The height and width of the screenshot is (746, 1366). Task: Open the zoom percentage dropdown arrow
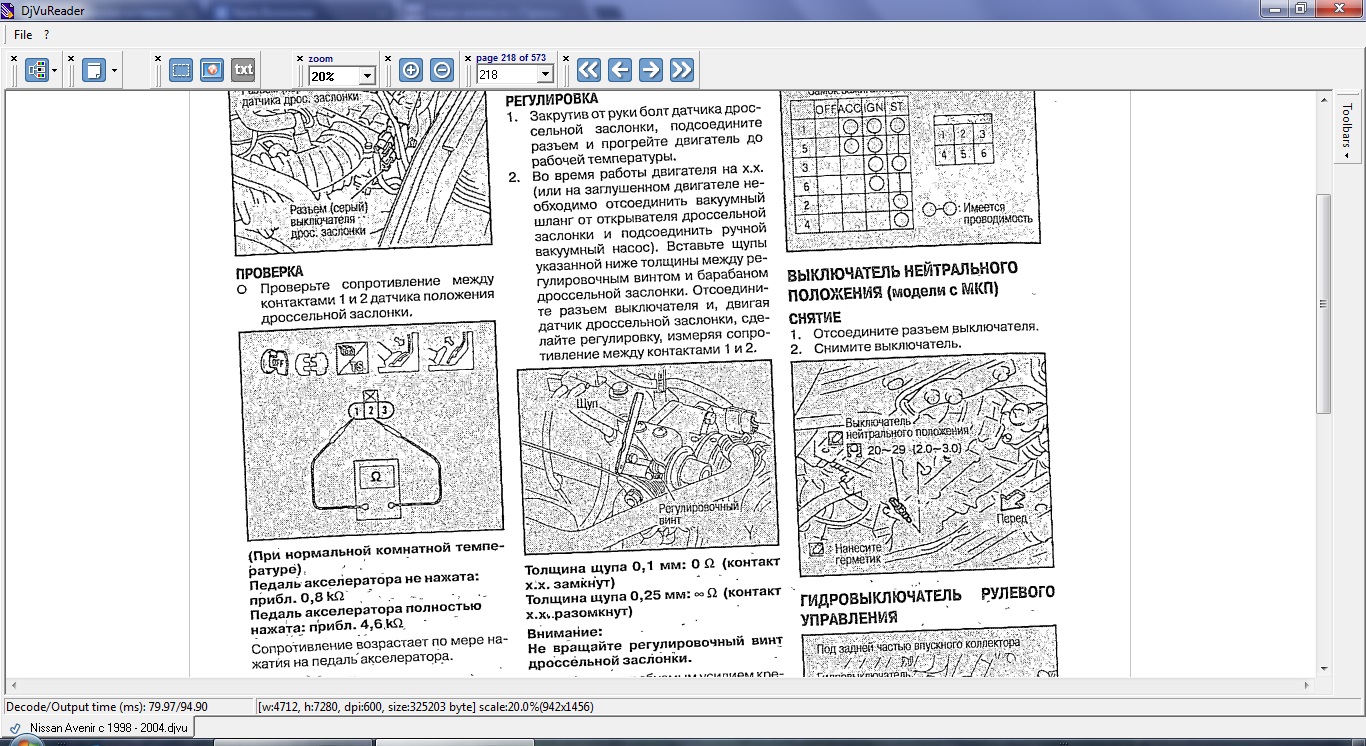click(367, 75)
